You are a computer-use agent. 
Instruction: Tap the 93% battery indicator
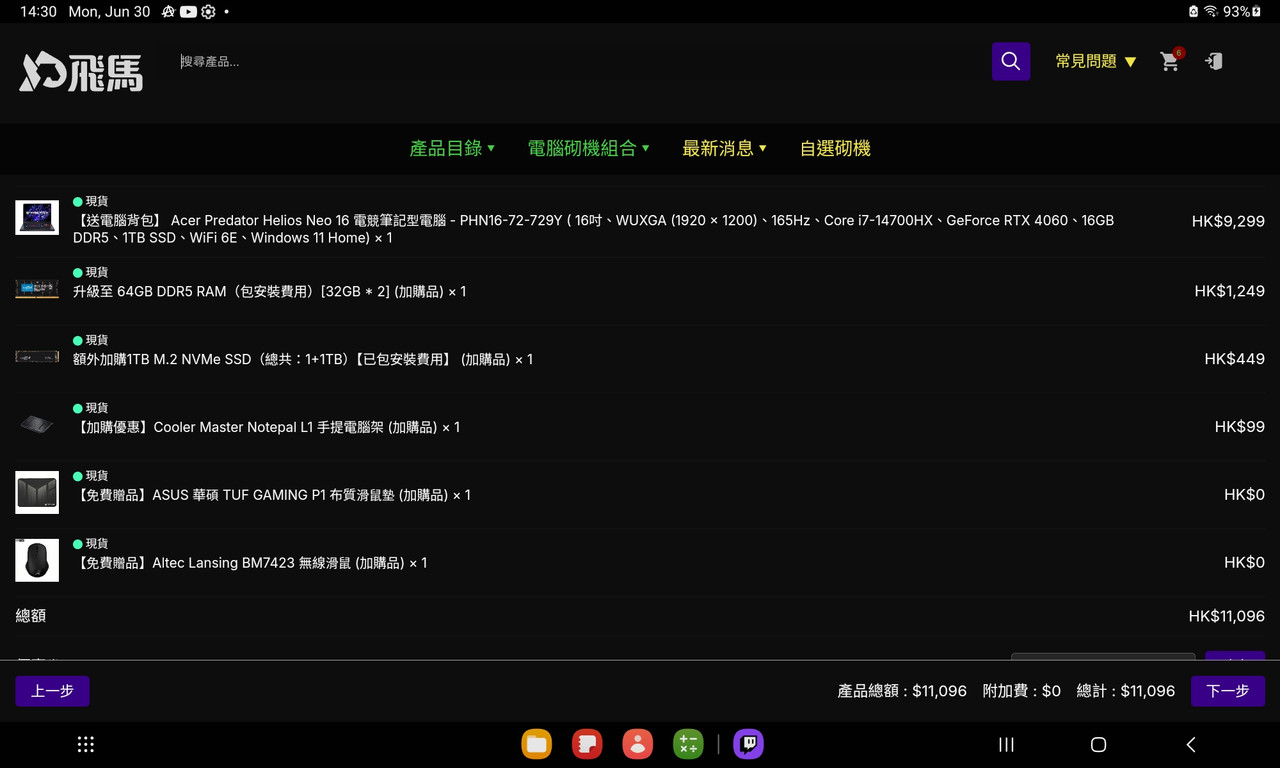(x=1242, y=12)
